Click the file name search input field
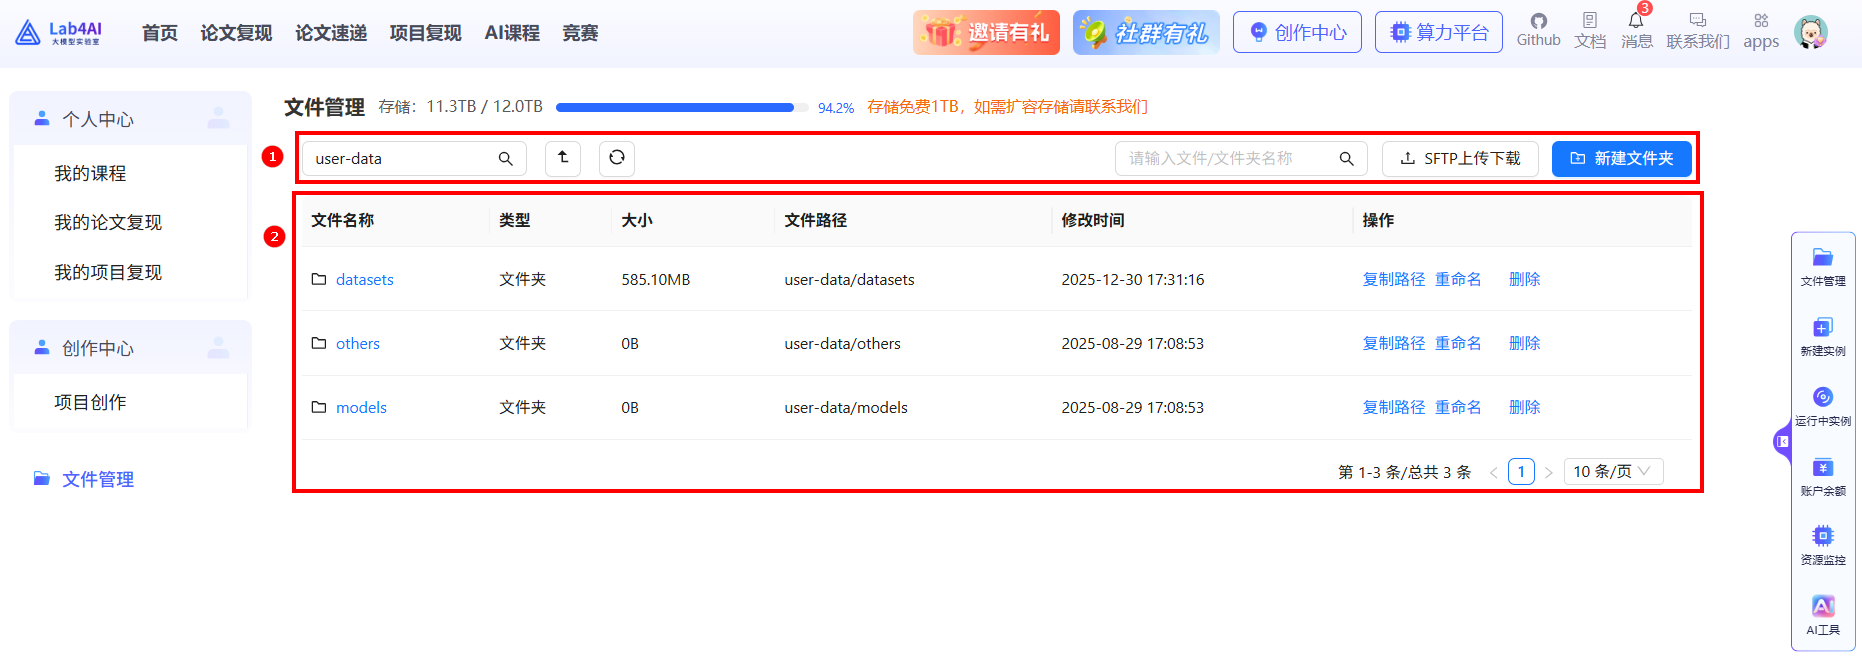This screenshot has height=667, width=1862. pyautogui.click(x=1230, y=158)
